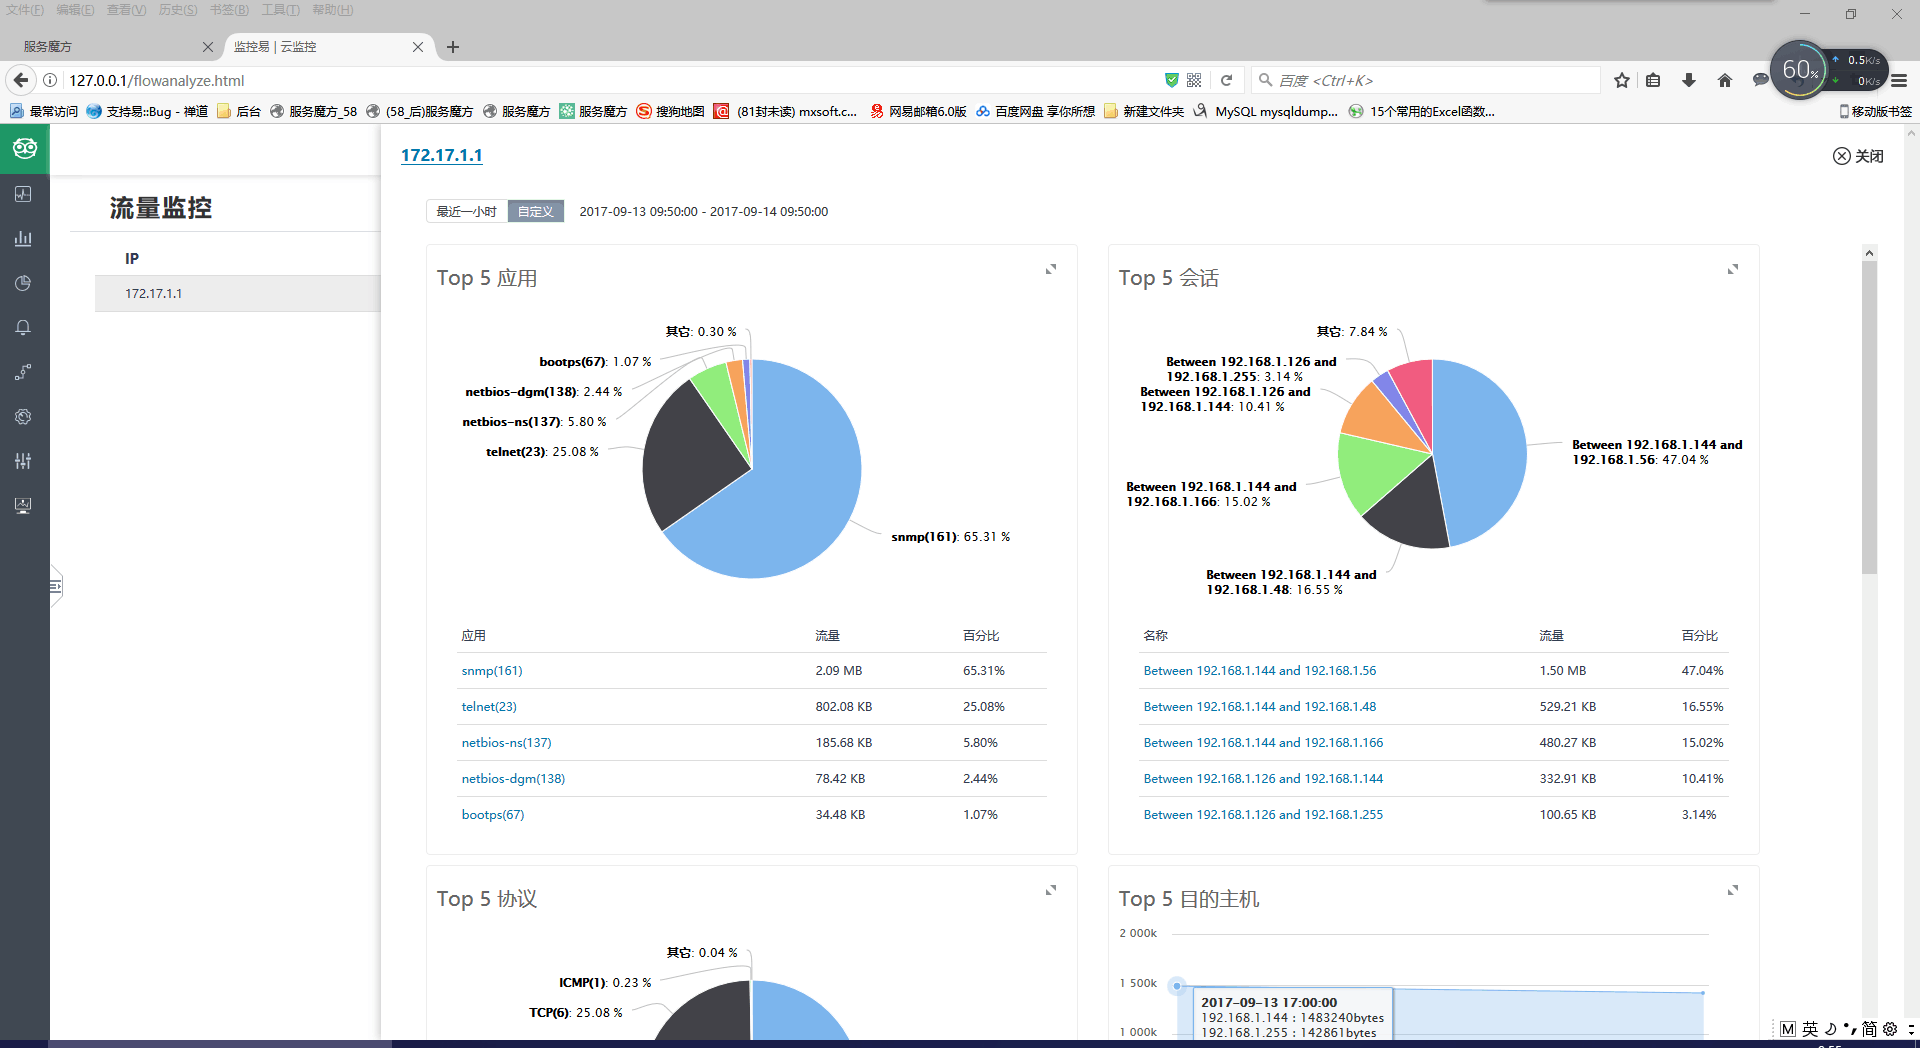Open netbios-ns(137) application link
Screen dimensions: 1920x1048
pyautogui.click(x=506, y=743)
